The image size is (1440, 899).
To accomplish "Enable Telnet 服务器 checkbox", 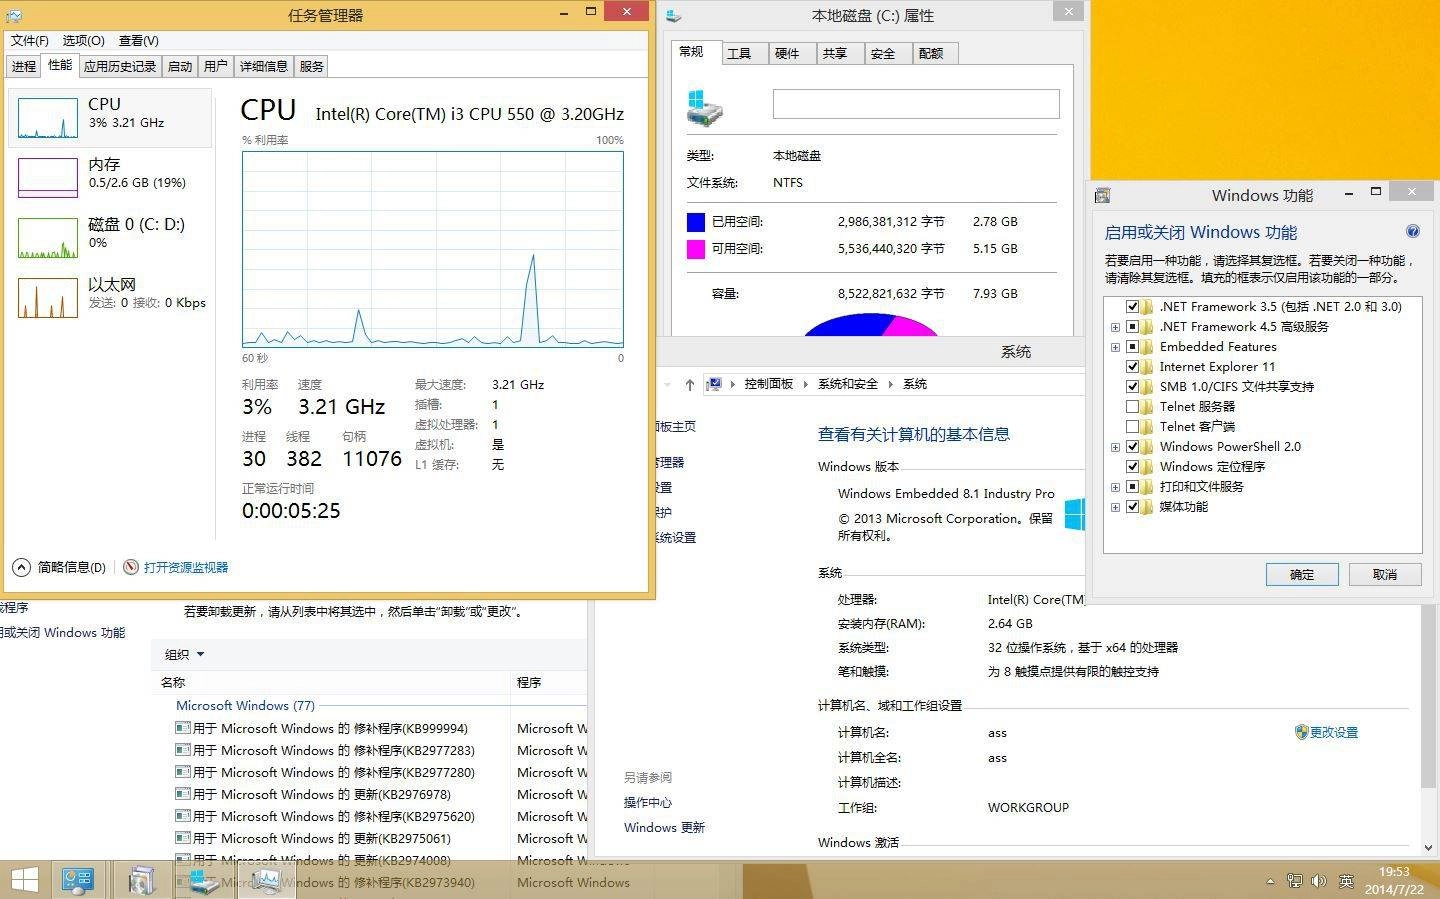I will tap(1133, 407).
